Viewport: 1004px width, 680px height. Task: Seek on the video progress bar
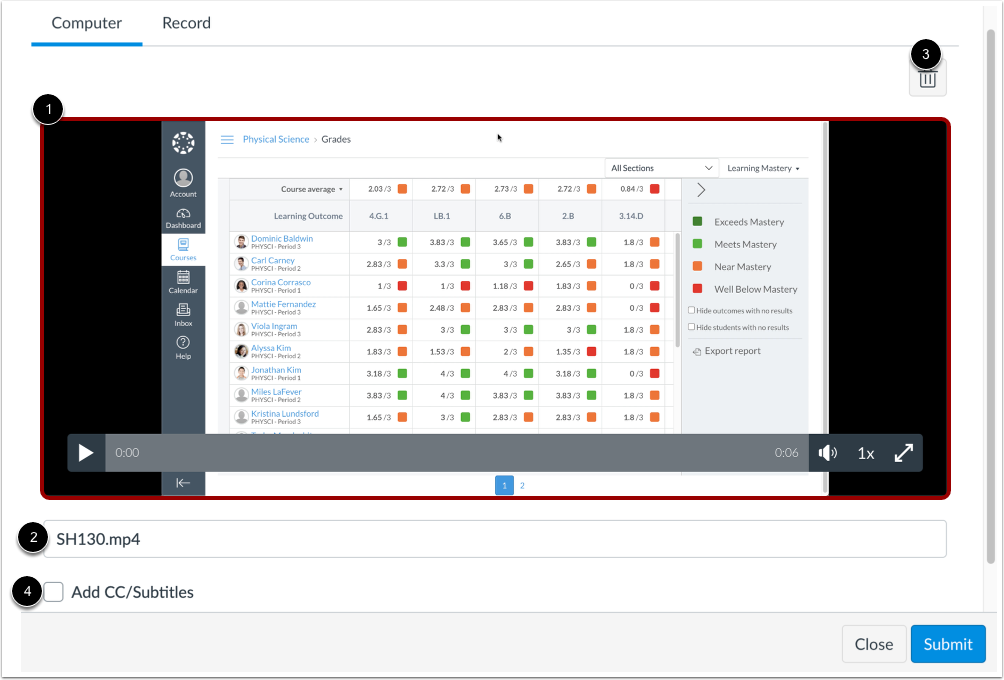tap(457, 453)
